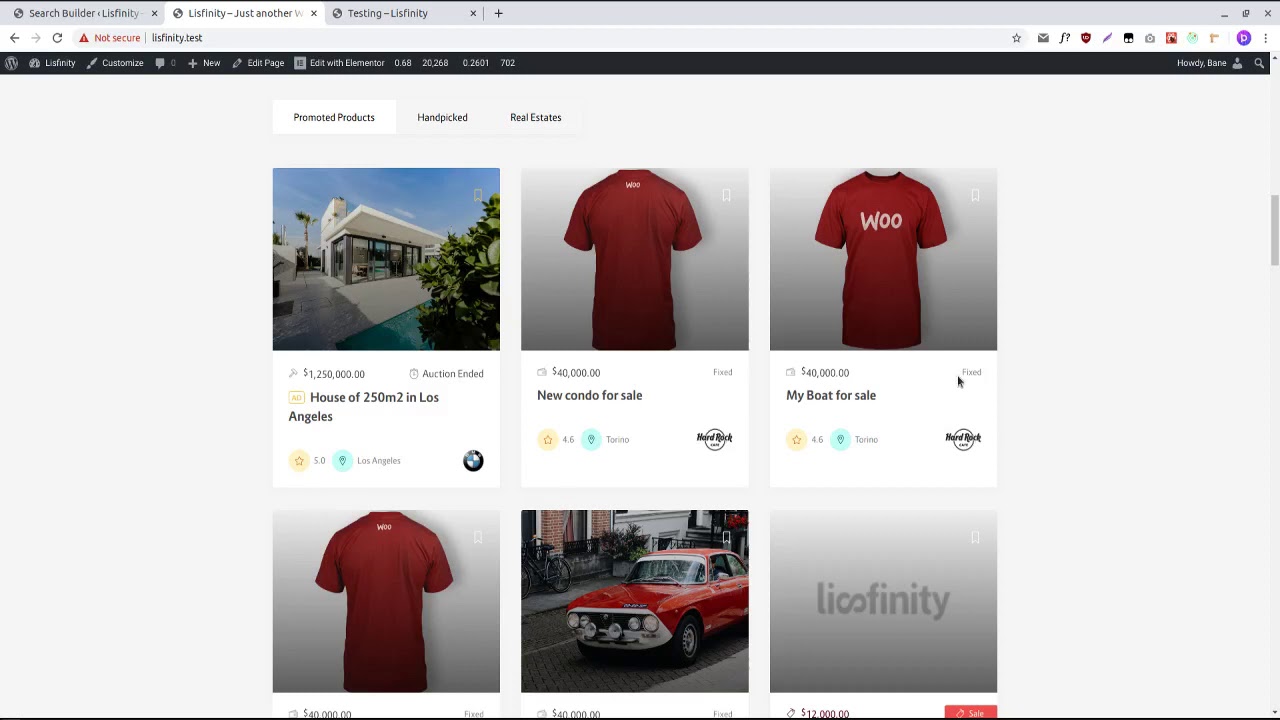Open the f? font identifier extension
The image size is (1280, 720).
[1065, 38]
